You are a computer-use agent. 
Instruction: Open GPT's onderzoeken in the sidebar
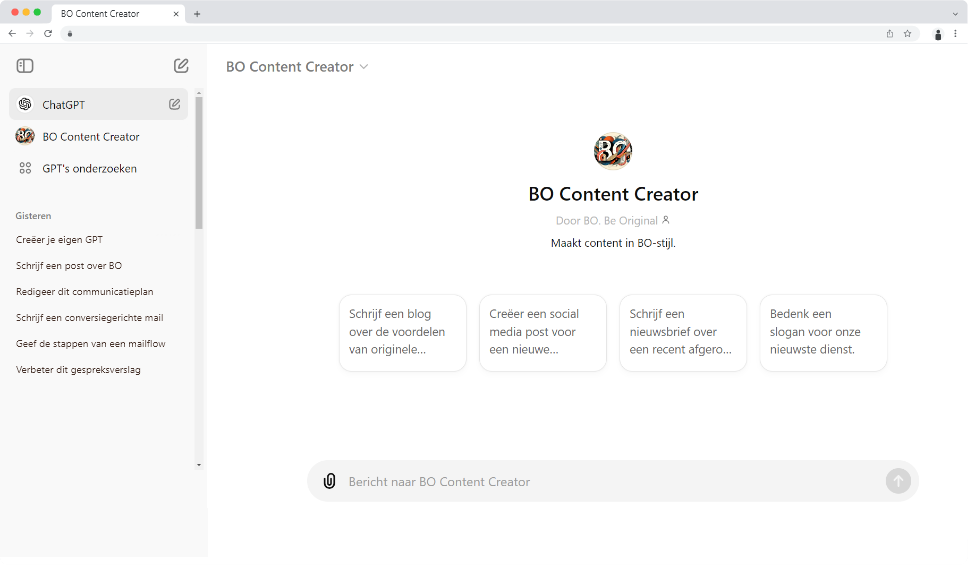pos(98,168)
